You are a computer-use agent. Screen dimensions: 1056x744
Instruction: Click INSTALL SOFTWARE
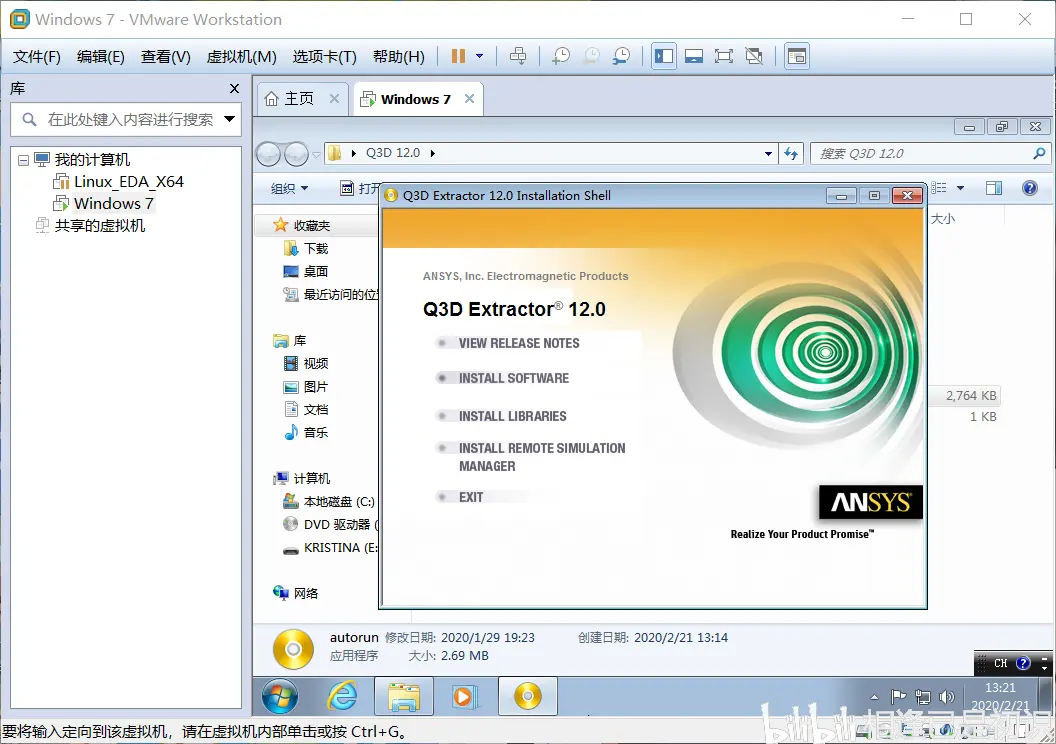[x=514, y=378]
